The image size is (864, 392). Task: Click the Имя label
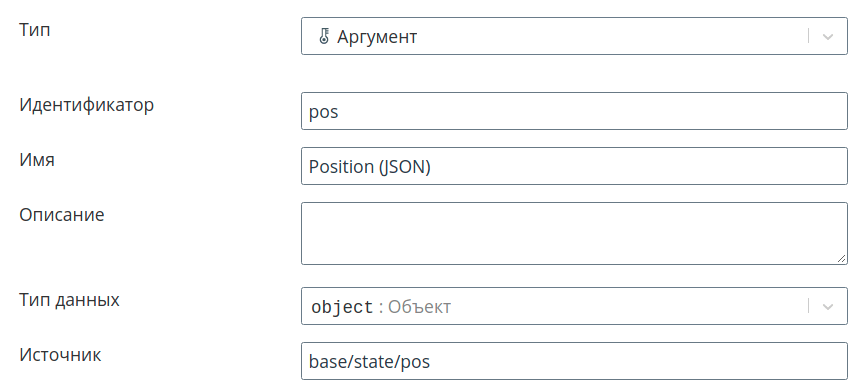click(x=37, y=160)
